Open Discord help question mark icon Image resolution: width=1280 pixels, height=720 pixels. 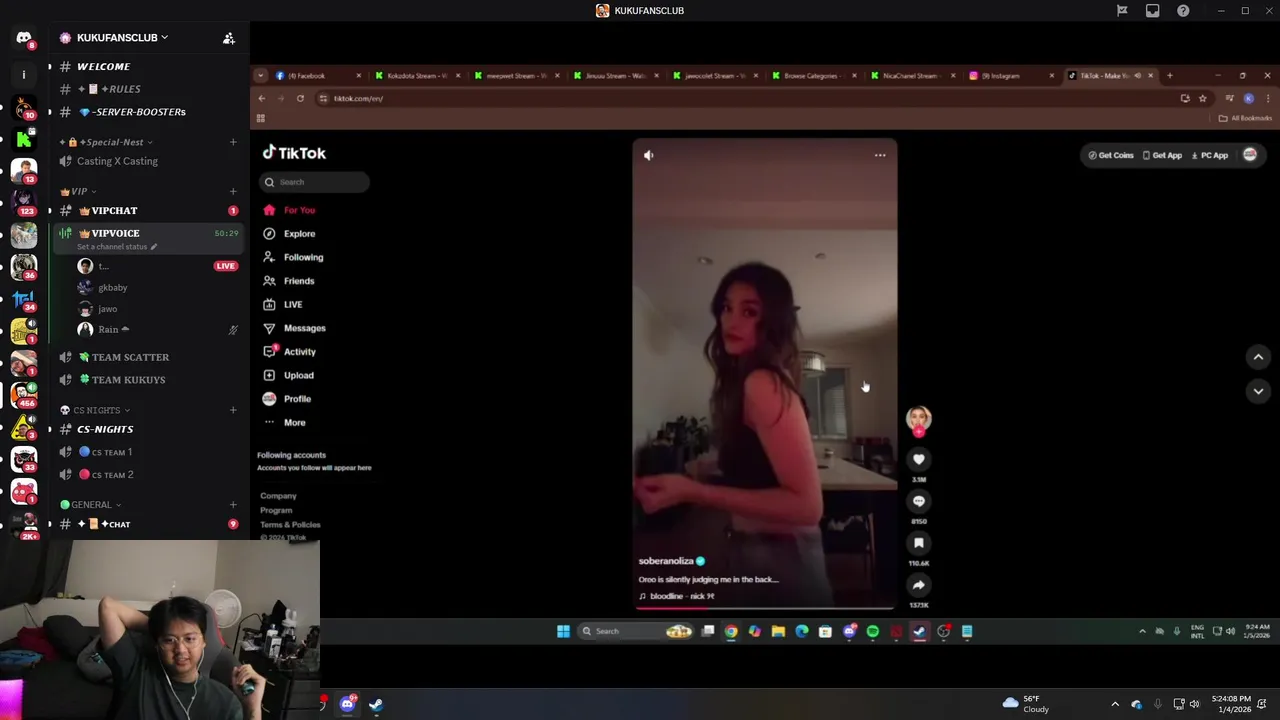(x=1183, y=11)
